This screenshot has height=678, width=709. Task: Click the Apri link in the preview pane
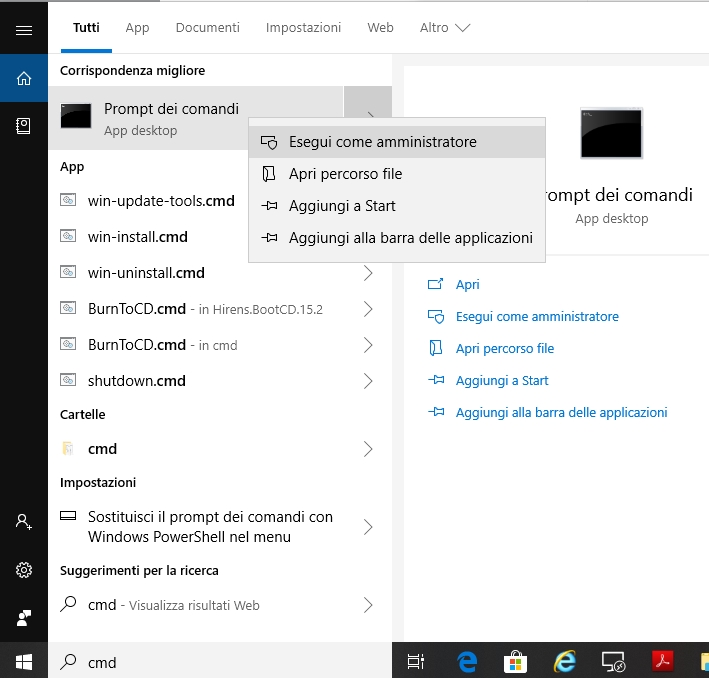[467, 284]
